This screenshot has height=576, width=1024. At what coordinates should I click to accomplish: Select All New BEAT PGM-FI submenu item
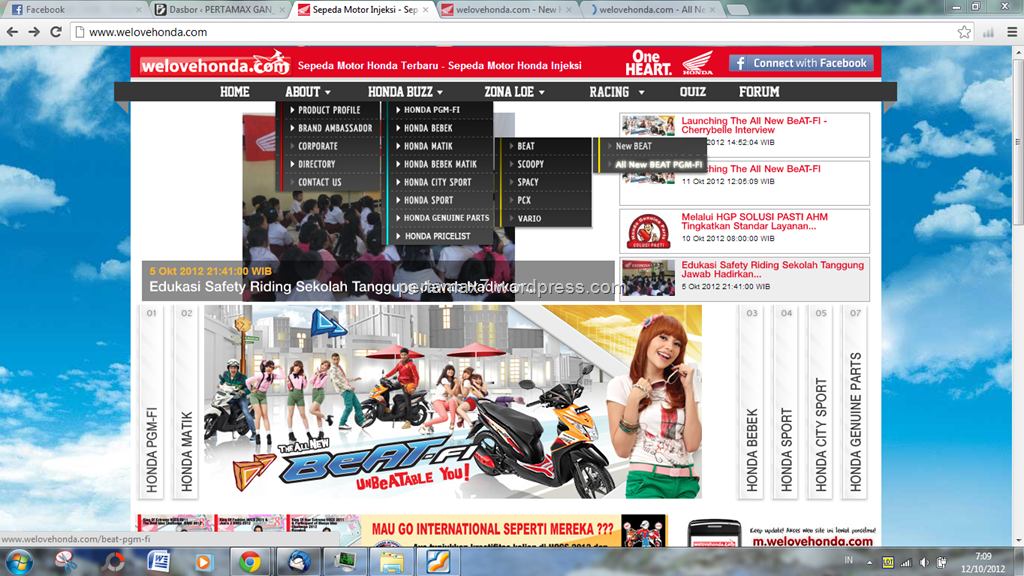pyautogui.click(x=659, y=164)
